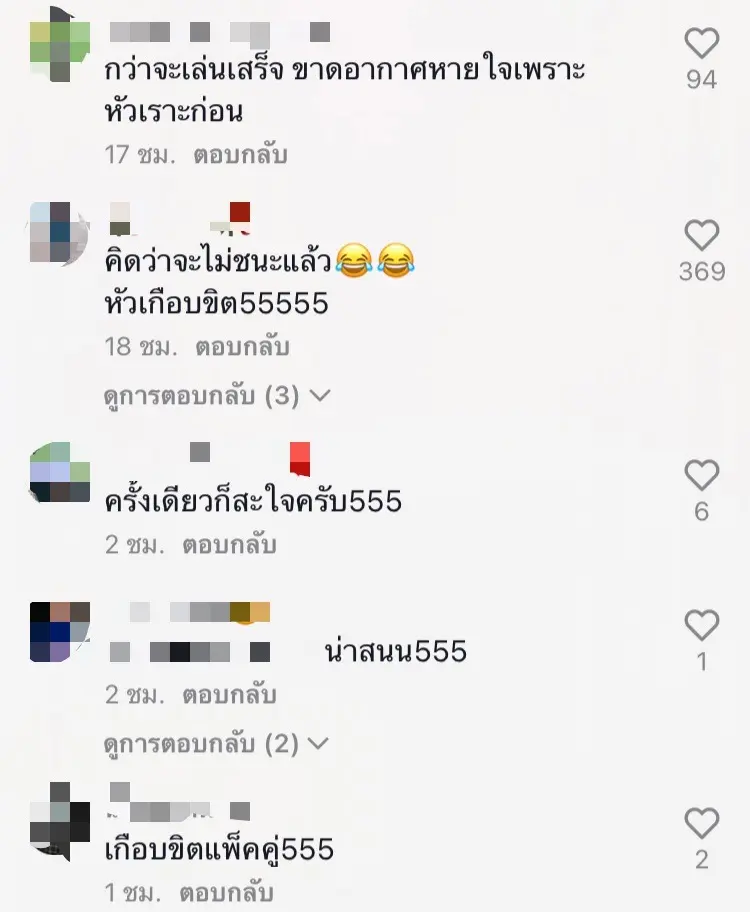Open avatar of the last commenter
The height and width of the screenshot is (912, 750).
[x=60, y=821]
